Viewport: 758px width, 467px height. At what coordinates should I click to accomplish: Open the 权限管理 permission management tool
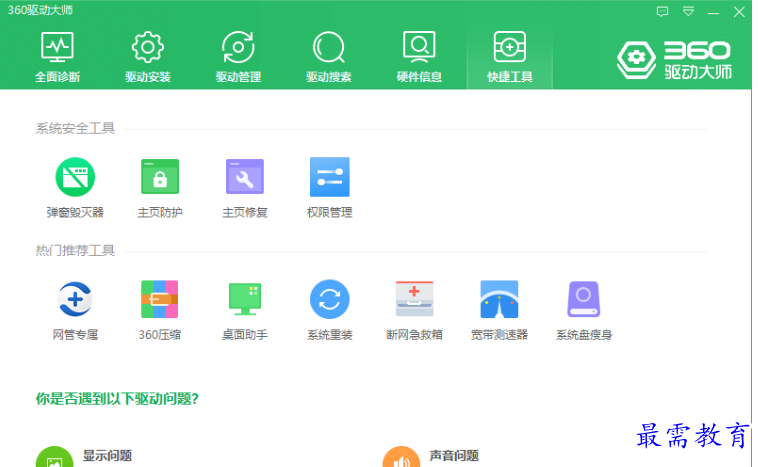pyautogui.click(x=330, y=188)
